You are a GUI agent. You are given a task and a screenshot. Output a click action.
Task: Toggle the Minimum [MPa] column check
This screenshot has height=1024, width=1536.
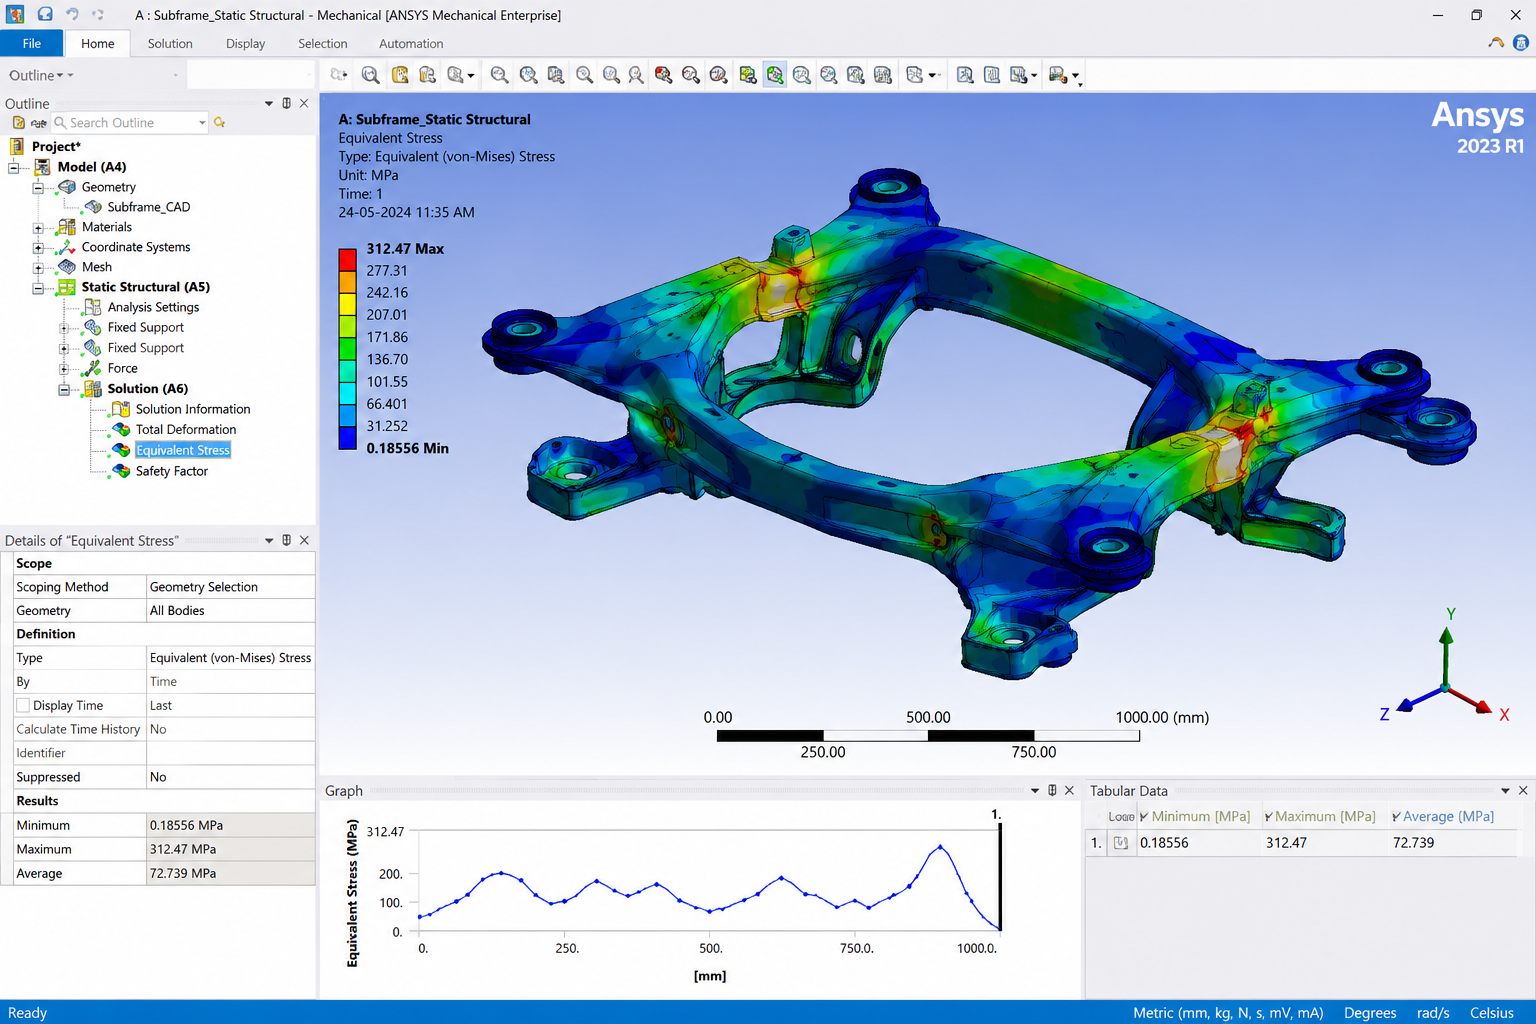click(1144, 817)
